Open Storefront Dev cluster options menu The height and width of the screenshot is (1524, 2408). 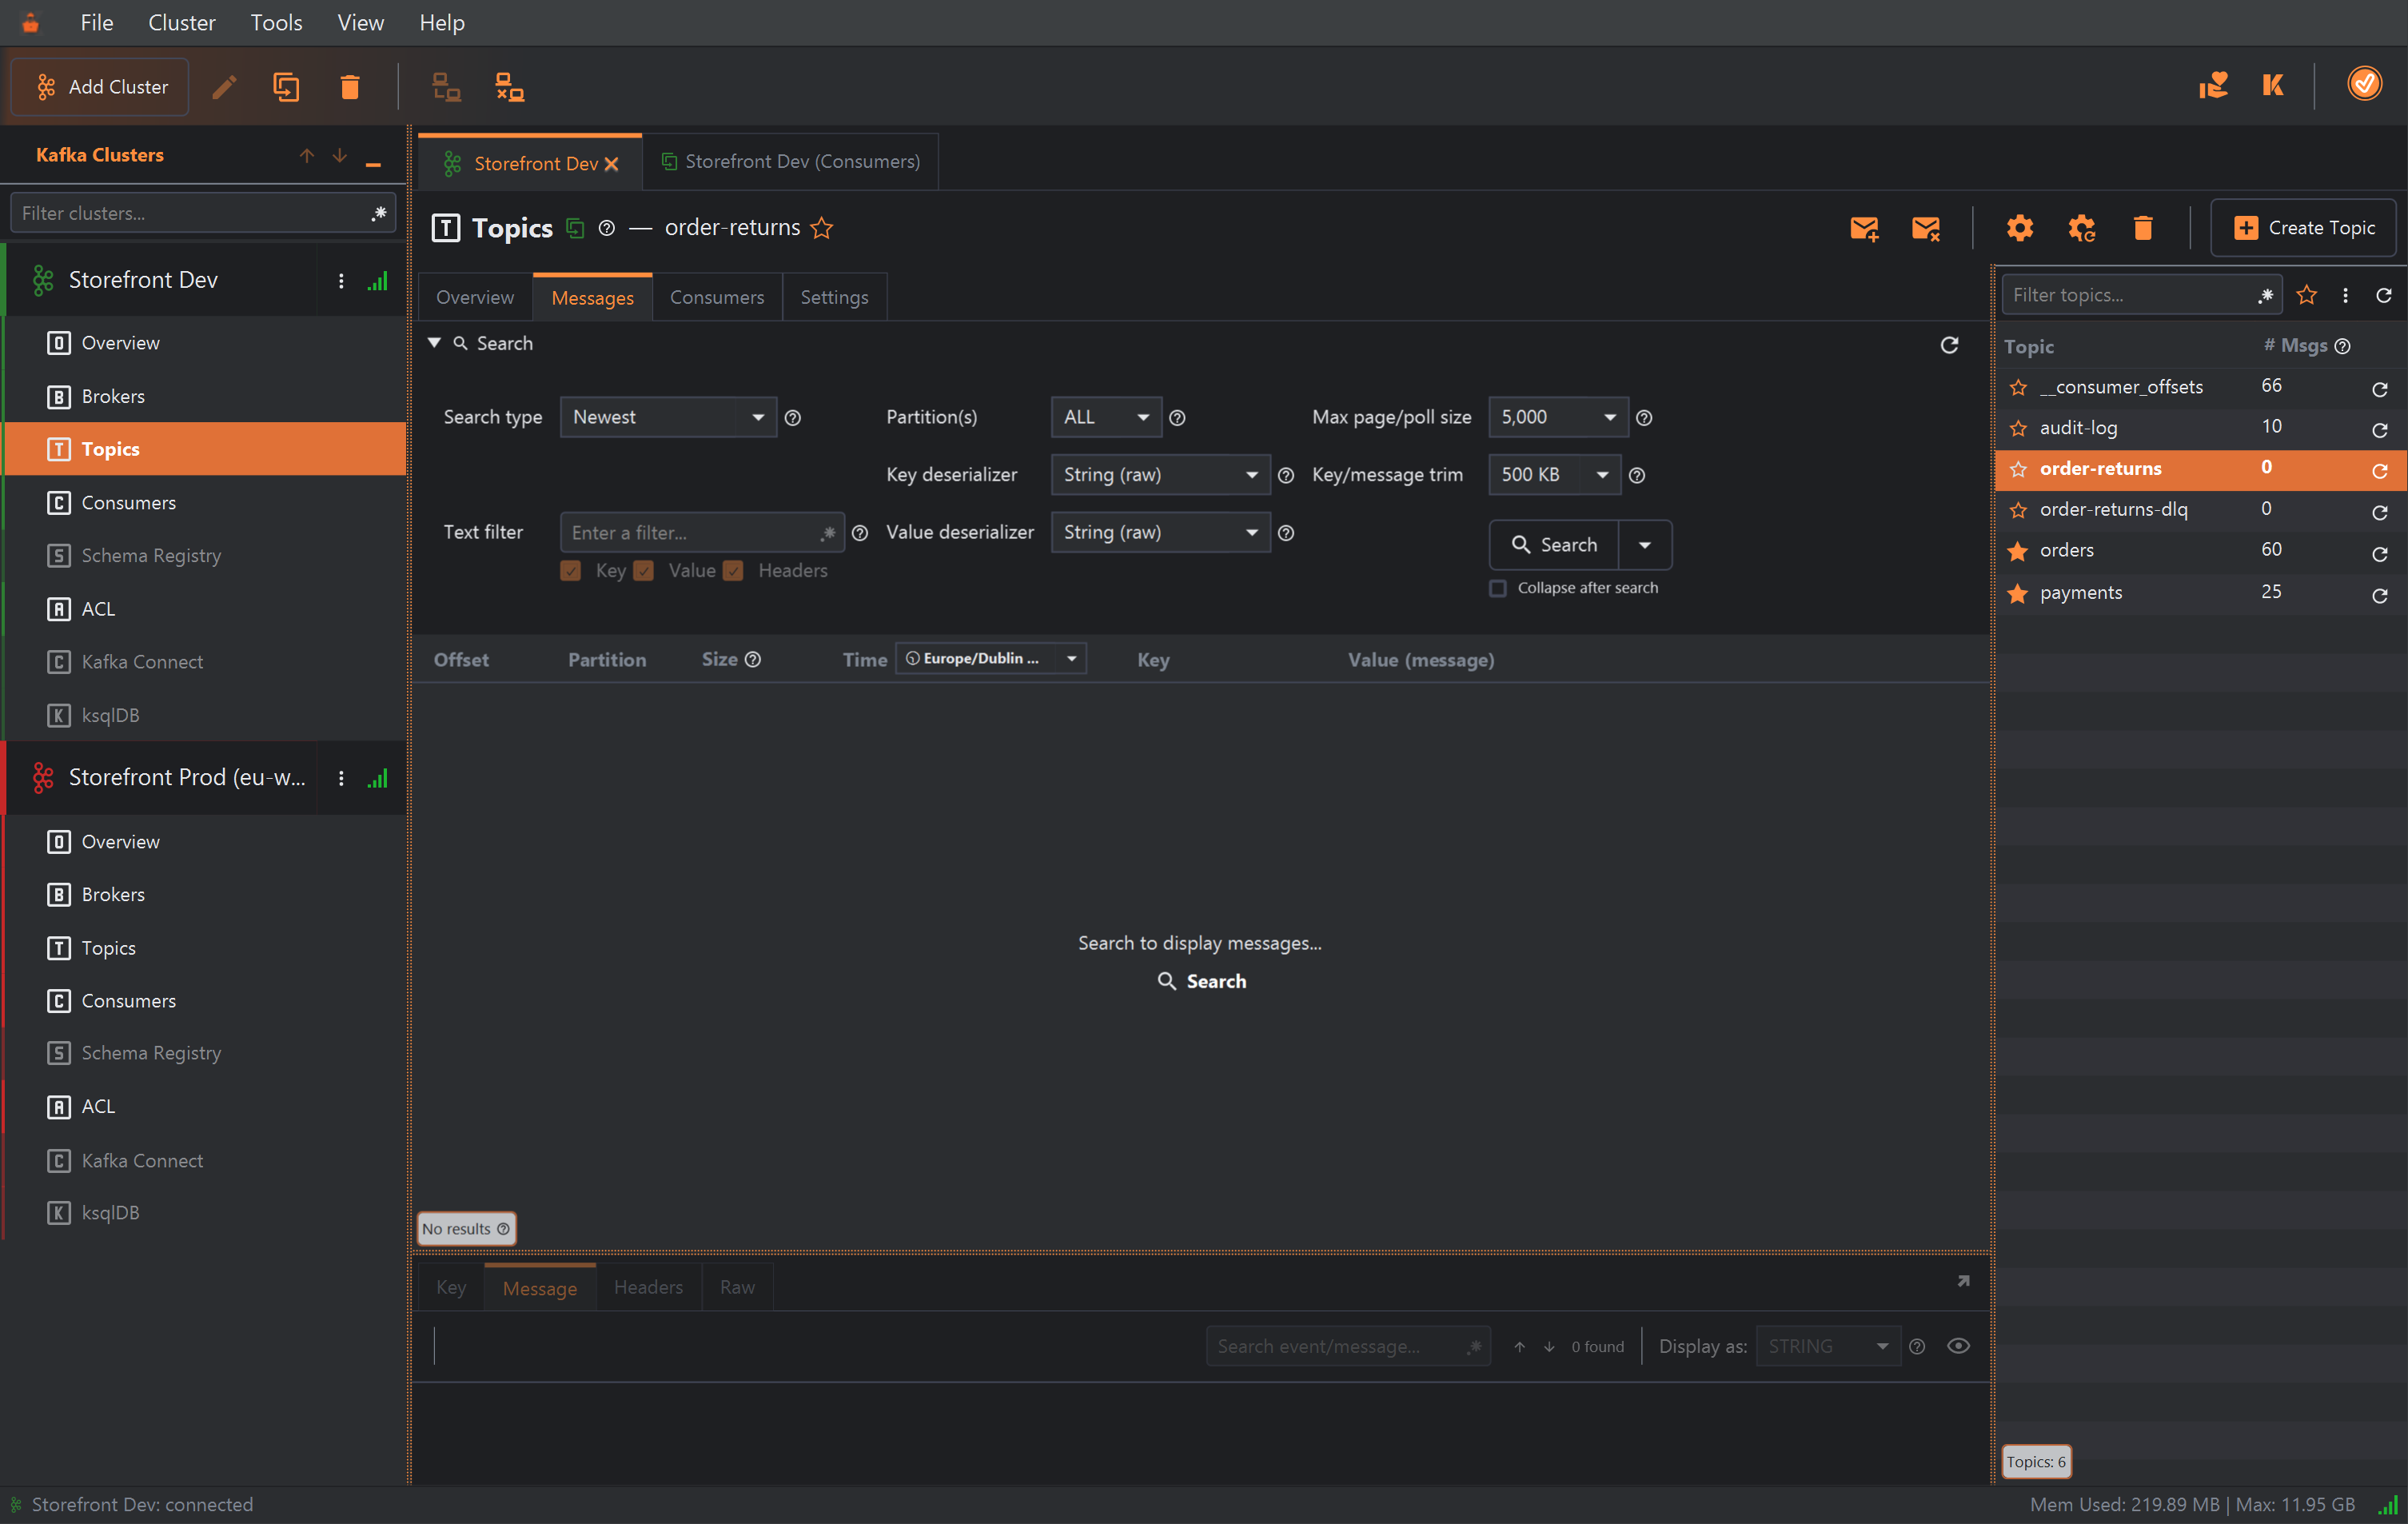[341, 281]
